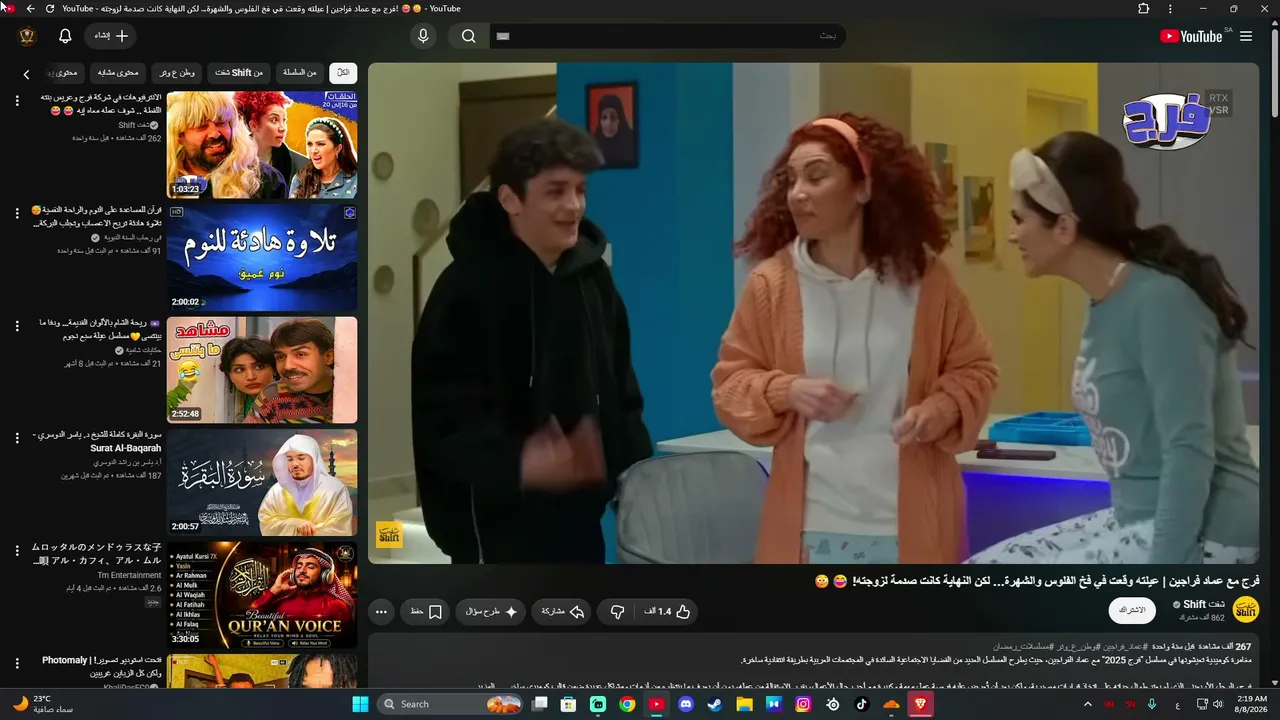The image size is (1280, 720).
Task: Select the الكل filter chip
Action: pyautogui.click(x=343, y=72)
